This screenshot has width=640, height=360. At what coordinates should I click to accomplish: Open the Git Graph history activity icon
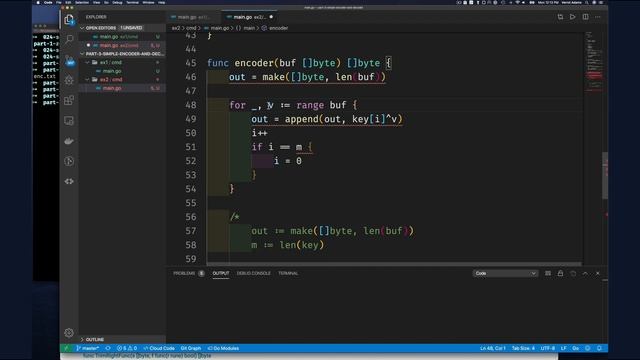(69, 161)
